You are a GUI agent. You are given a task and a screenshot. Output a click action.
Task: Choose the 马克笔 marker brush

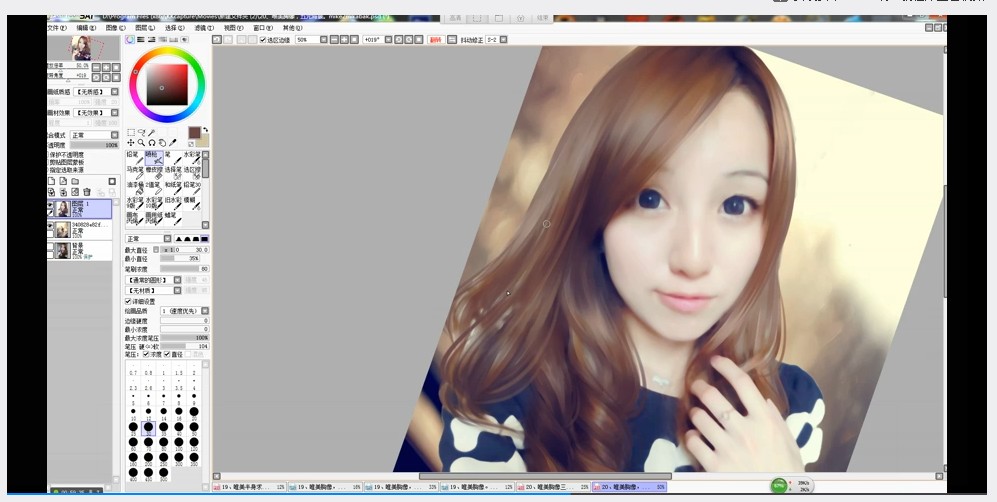tap(135, 173)
